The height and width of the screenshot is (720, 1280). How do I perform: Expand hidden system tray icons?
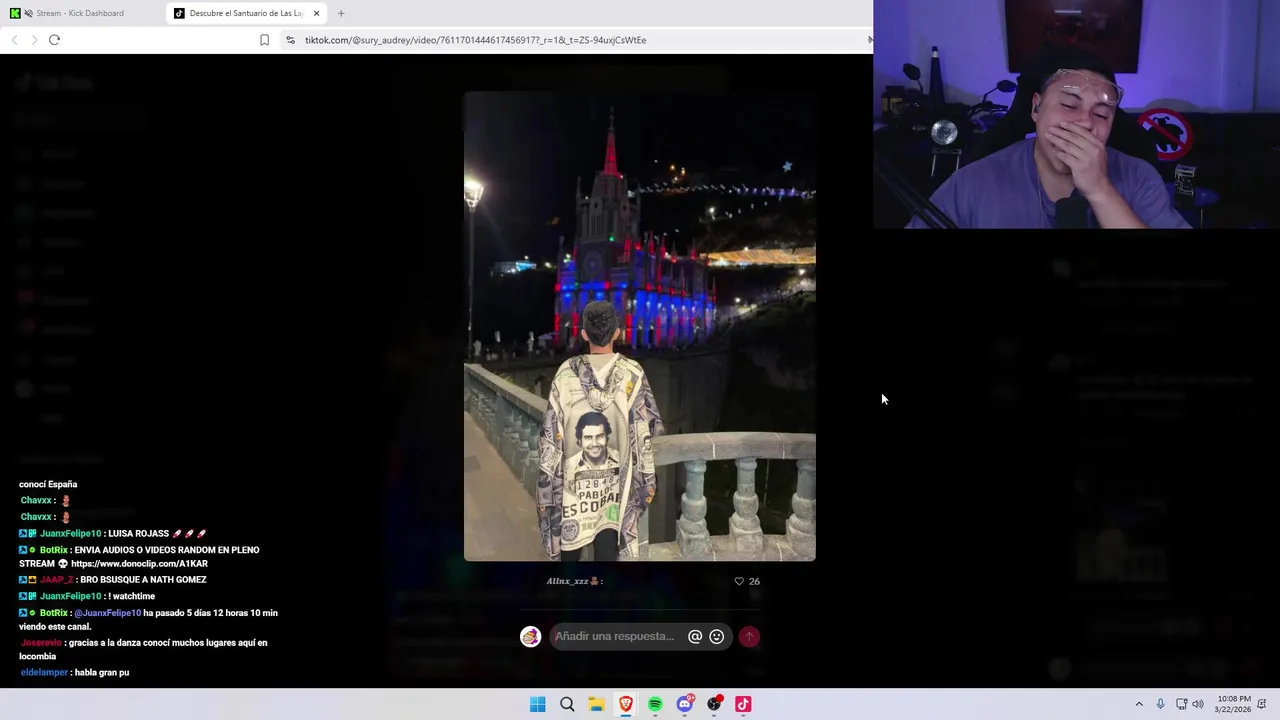[1139, 704]
